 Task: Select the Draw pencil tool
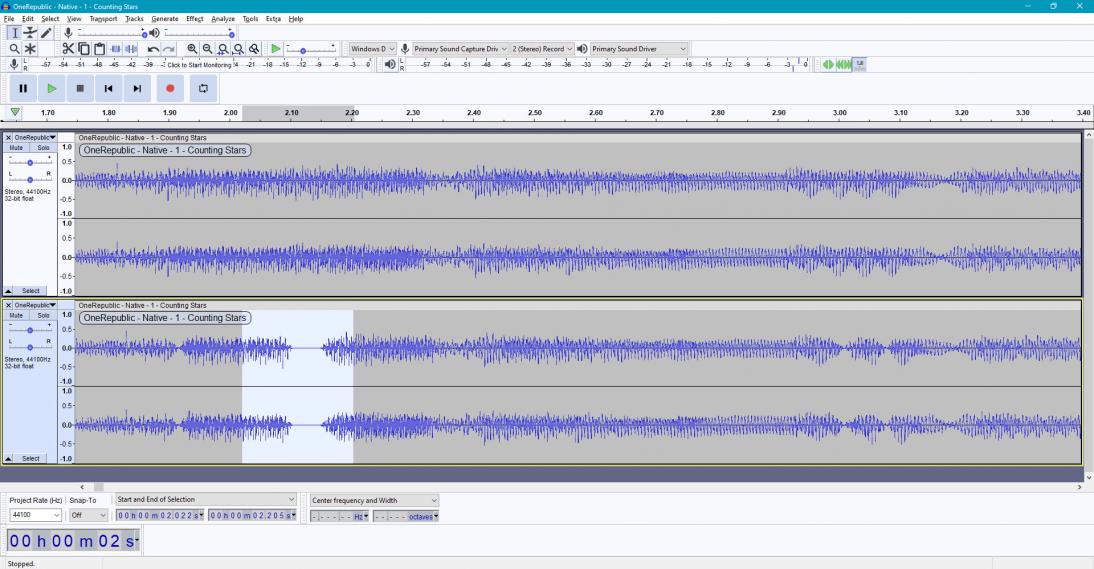[46, 33]
